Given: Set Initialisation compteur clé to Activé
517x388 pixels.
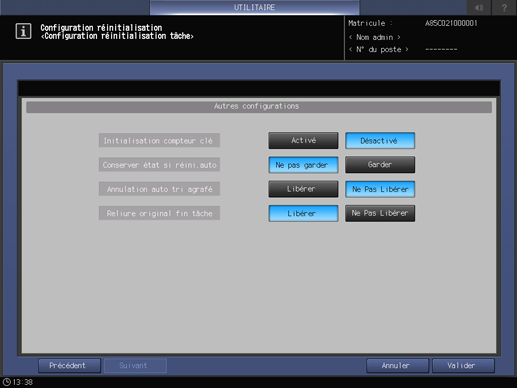Looking at the screenshot, I should pyautogui.click(x=303, y=141).
